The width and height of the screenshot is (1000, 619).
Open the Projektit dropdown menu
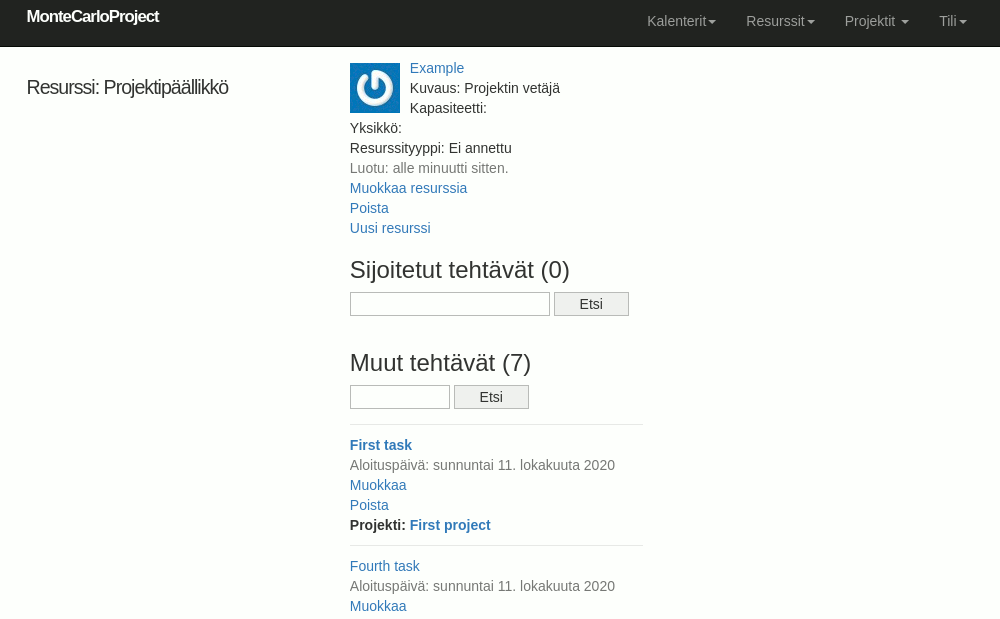tap(876, 21)
